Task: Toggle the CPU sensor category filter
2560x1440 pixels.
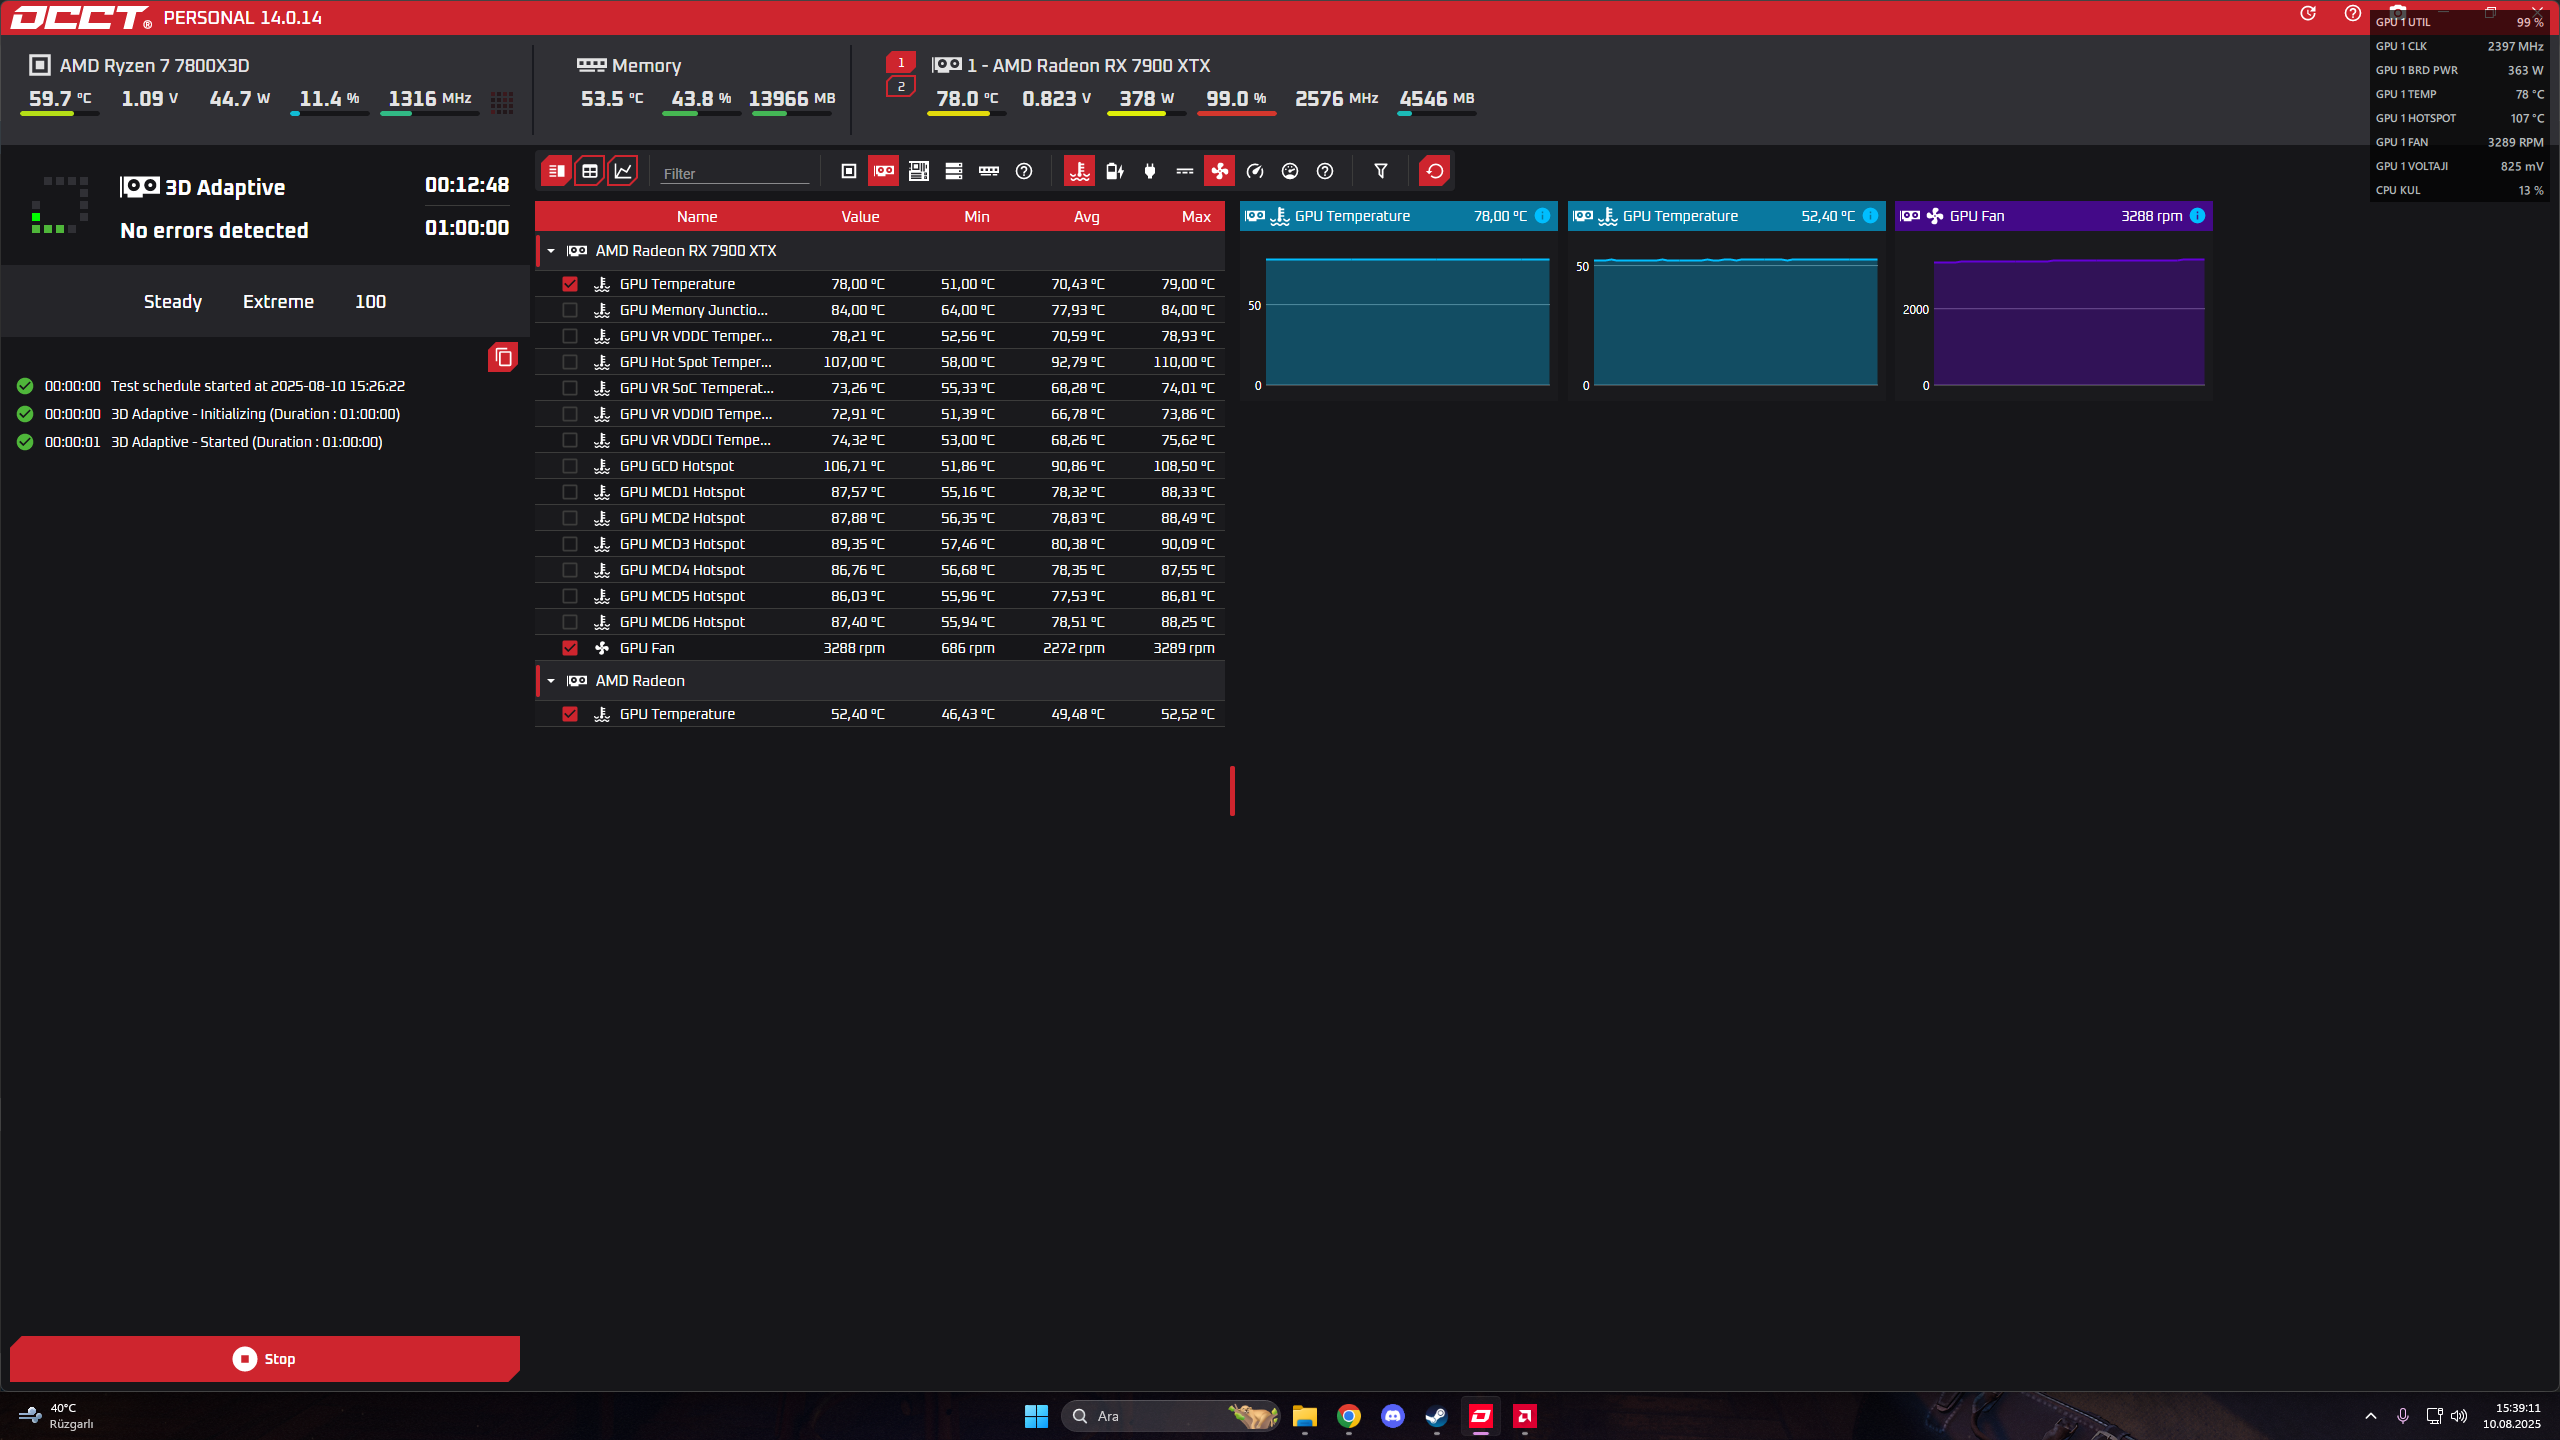Action: (849, 171)
